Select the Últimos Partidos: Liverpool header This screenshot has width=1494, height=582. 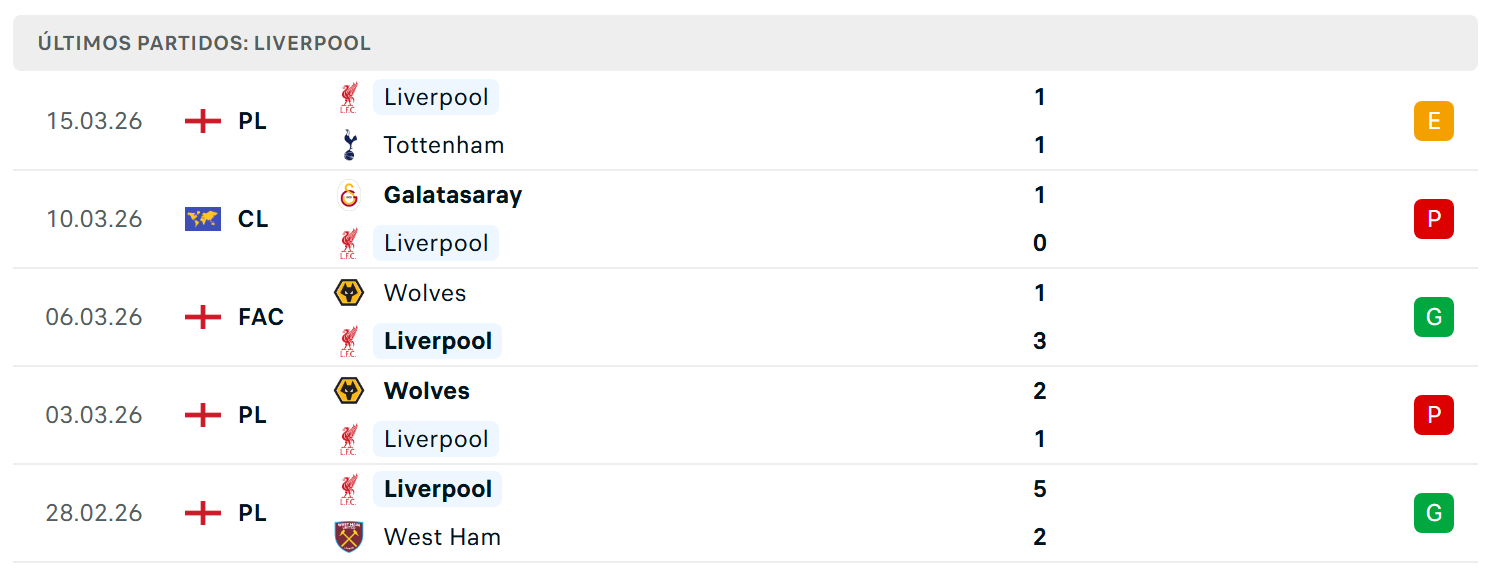pyautogui.click(x=745, y=43)
